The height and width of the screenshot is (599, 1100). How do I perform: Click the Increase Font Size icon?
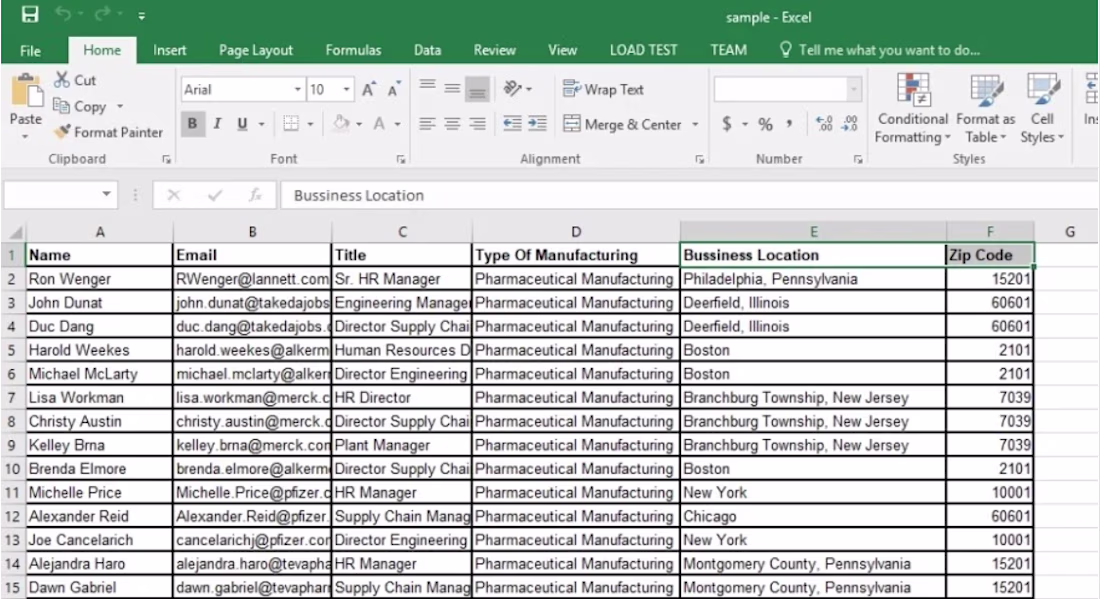pos(366,89)
